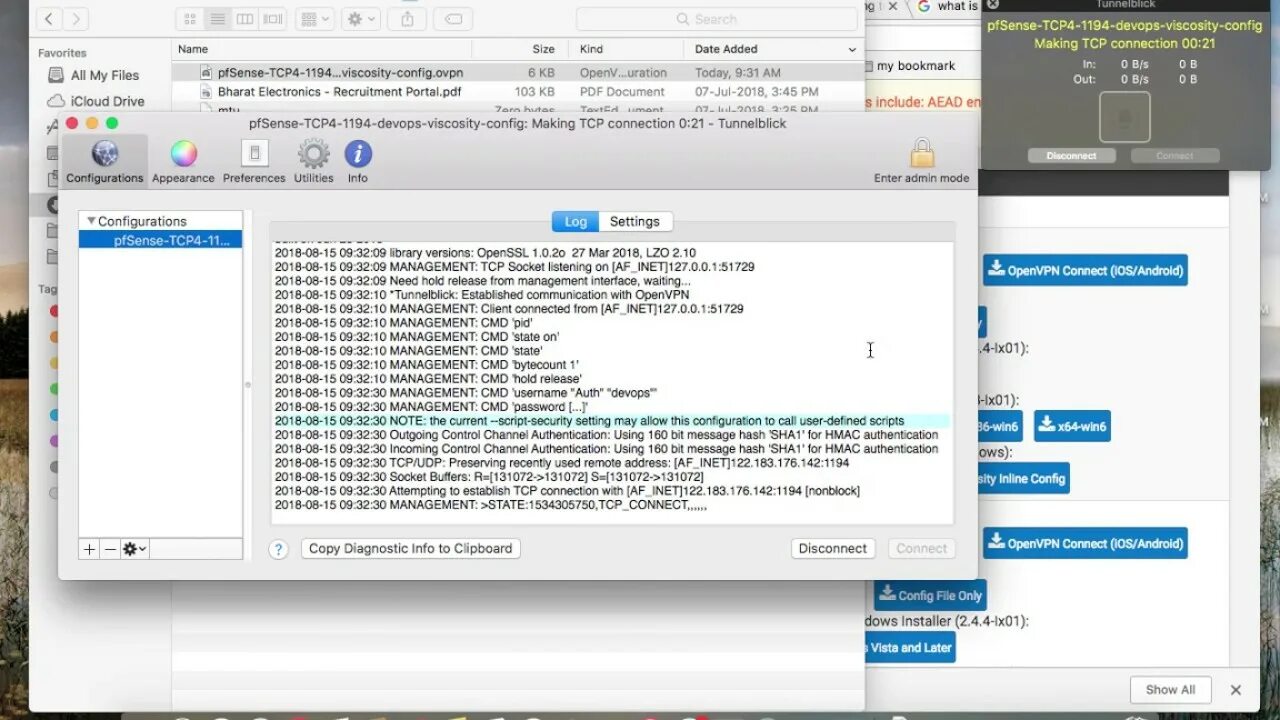Image resolution: width=1280 pixels, height=720 pixels.
Task: Open Utilities gear pane in Tunnelblick
Action: (x=313, y=161)
